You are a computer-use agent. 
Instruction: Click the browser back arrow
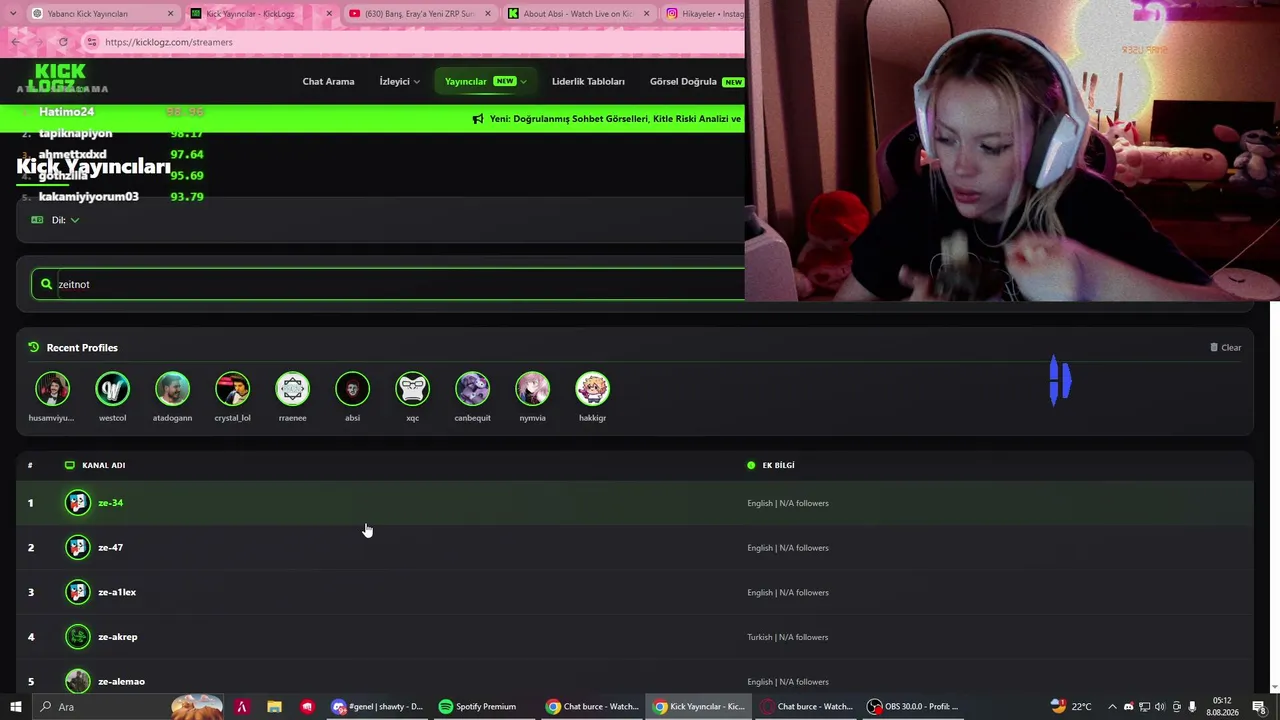(x=15, y=42)
